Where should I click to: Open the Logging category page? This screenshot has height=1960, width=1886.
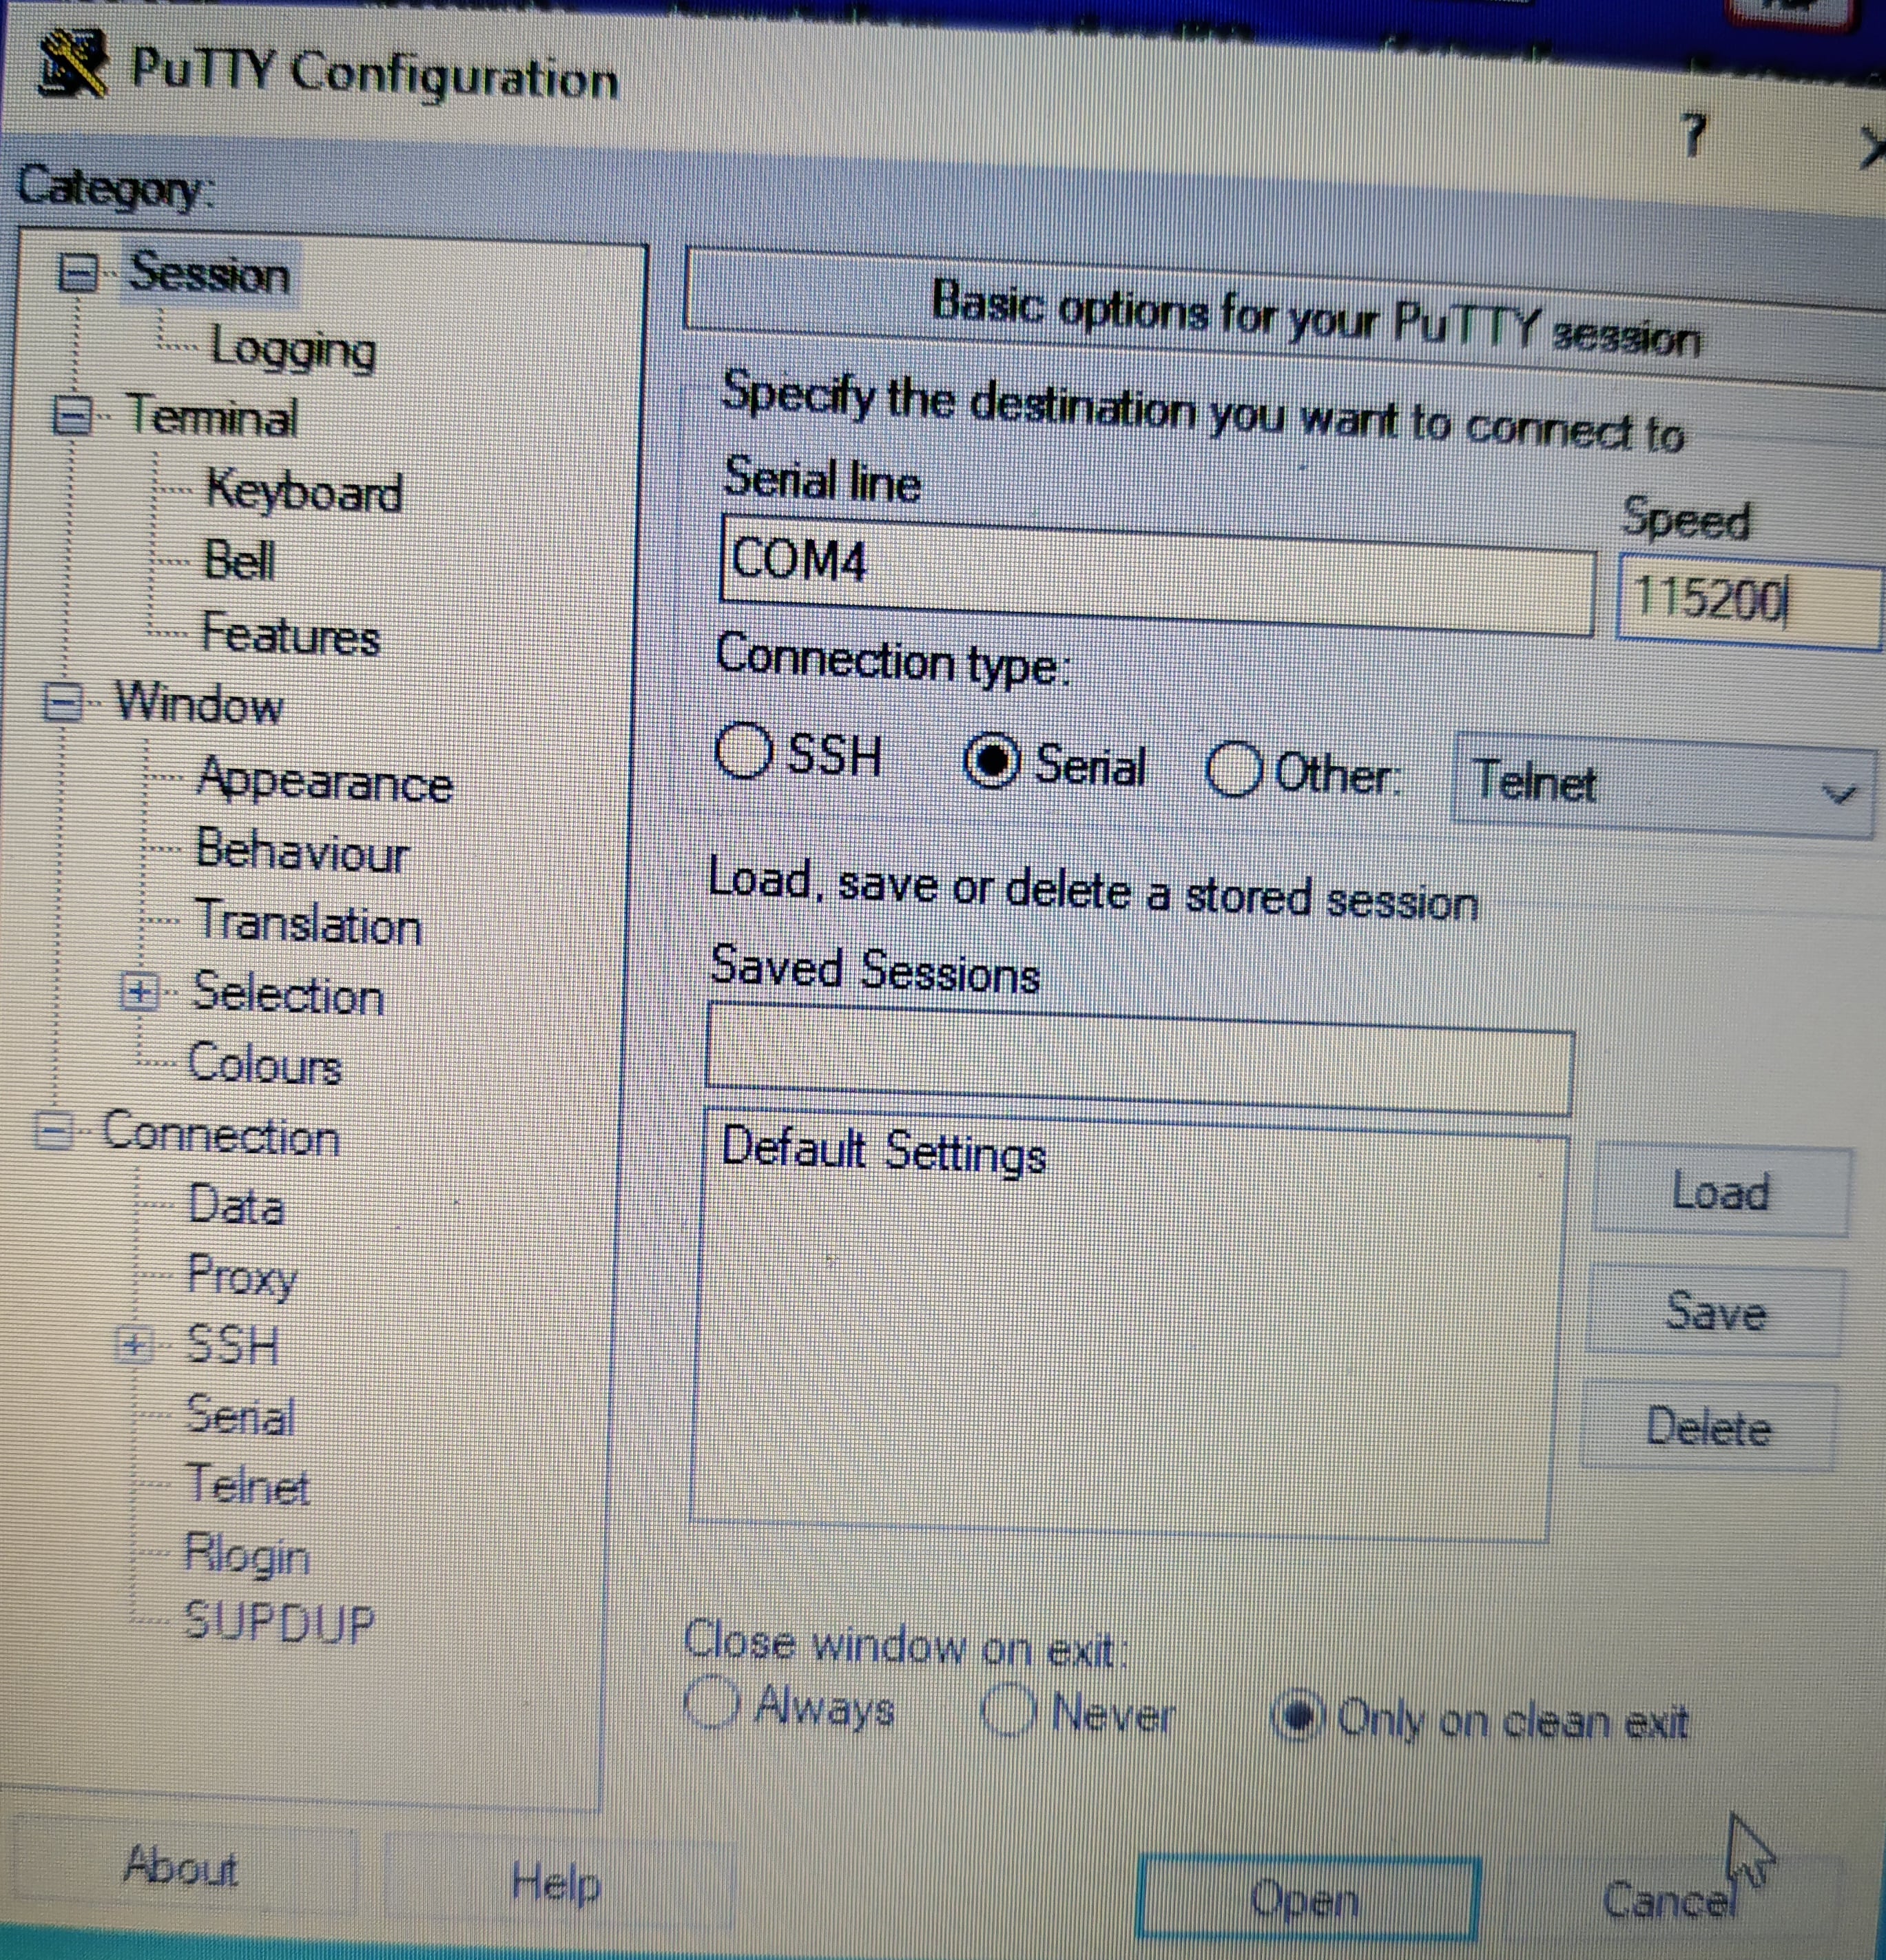(292, 348)
